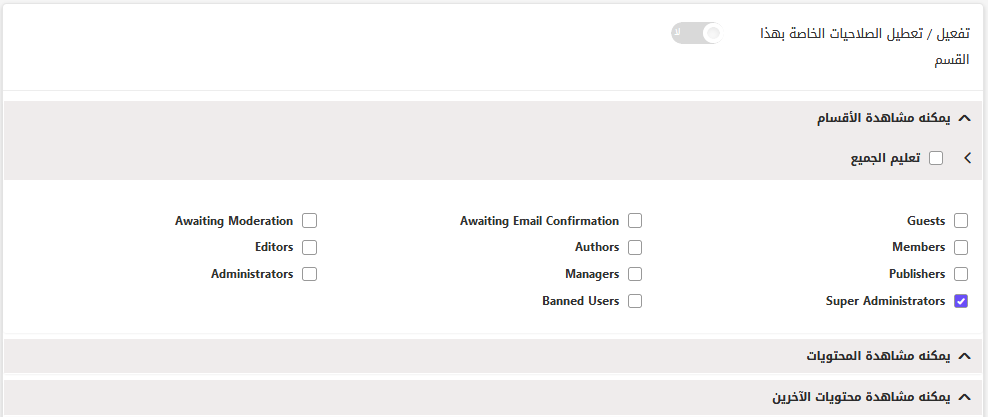Tick the Administrators checkbox
988x417 pixels.
309,274
